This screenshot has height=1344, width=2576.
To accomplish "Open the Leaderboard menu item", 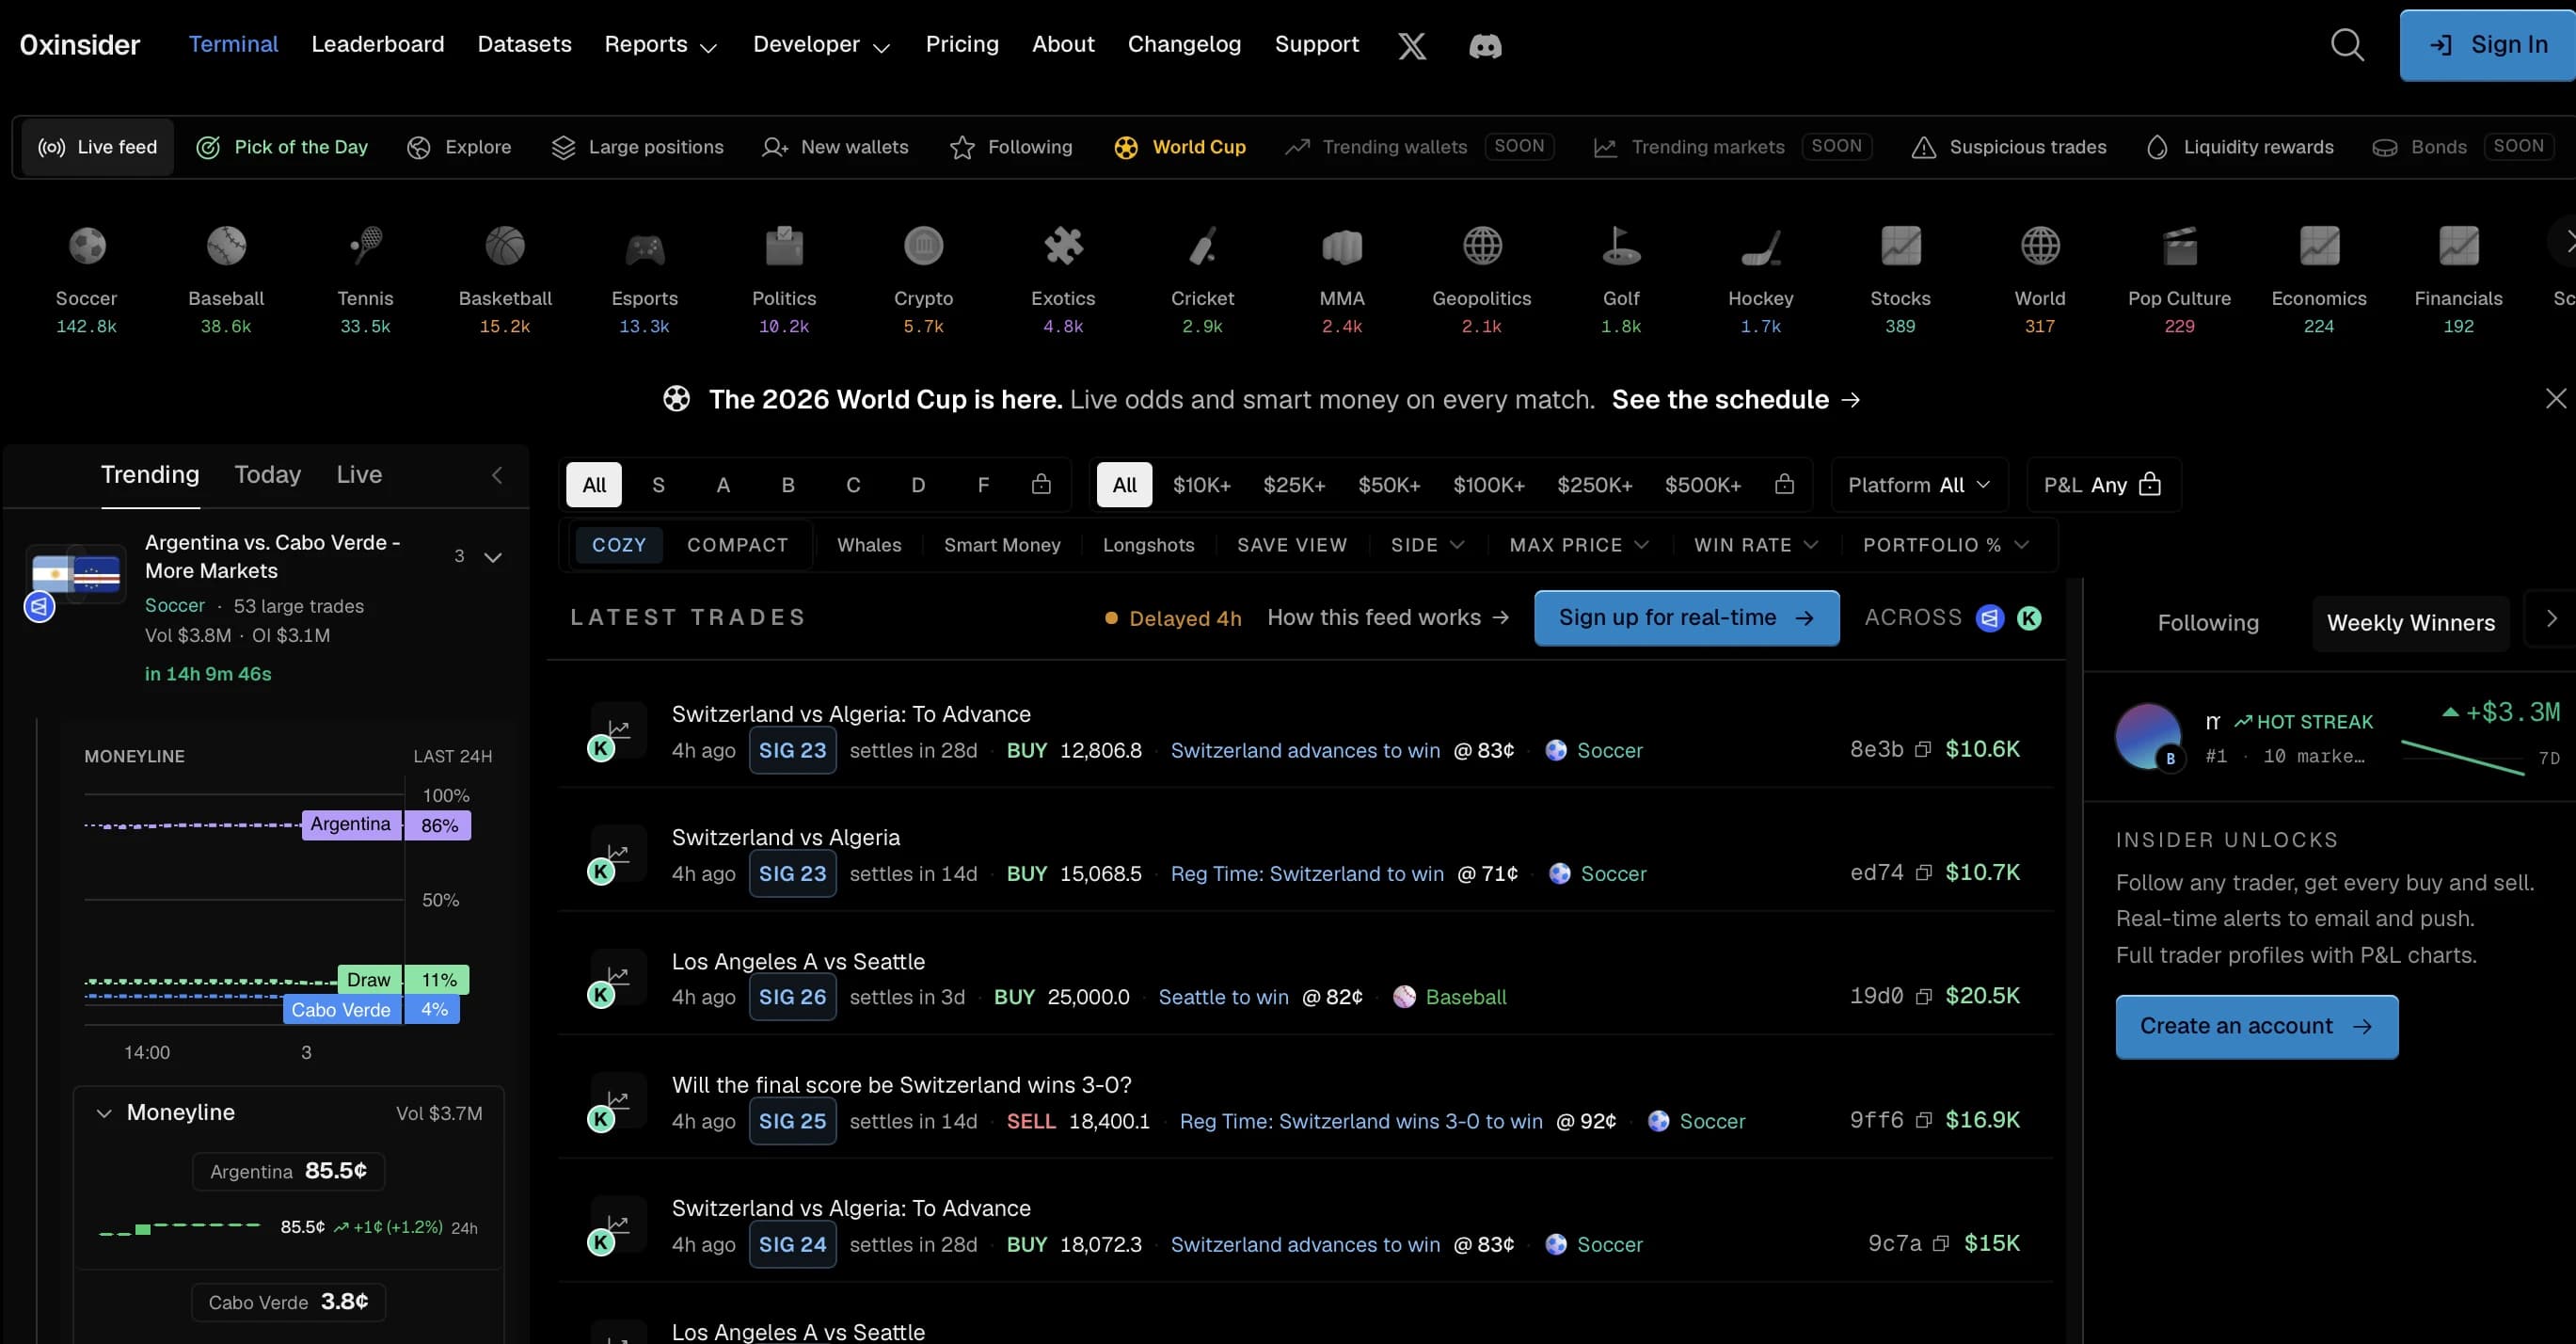I will pyautogui.click(x=377, y=44).
